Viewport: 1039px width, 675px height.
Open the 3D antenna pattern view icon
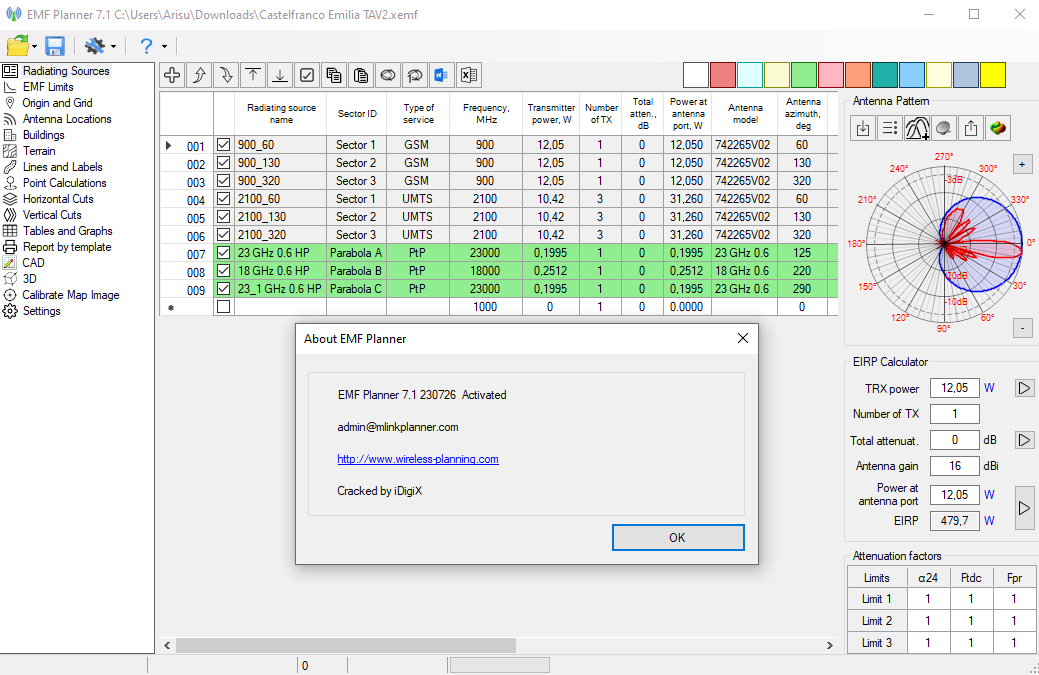click(998, 128)
